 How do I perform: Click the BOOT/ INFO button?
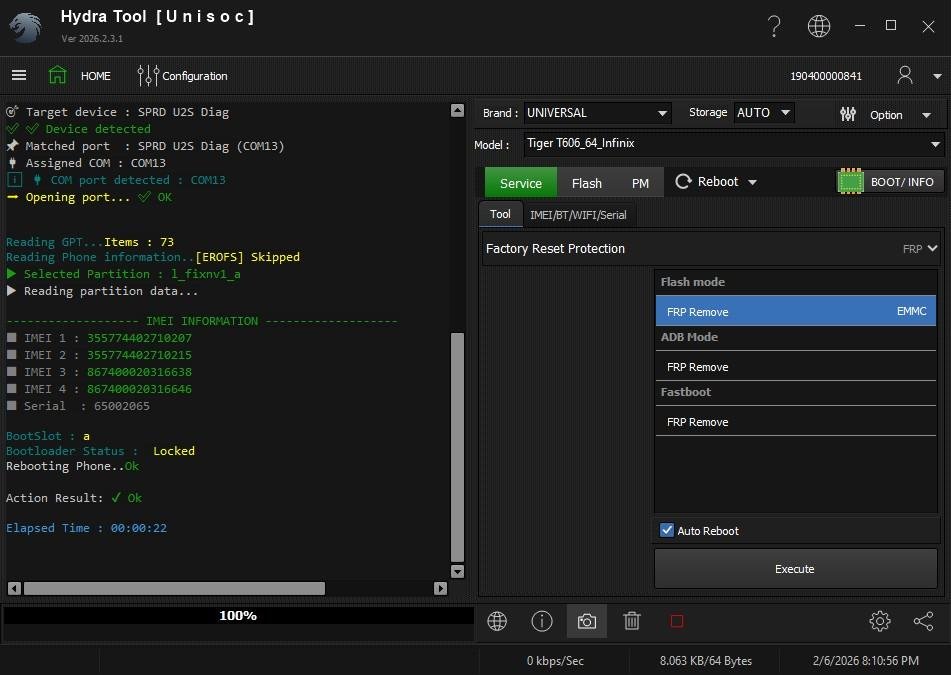tap(889, 182)
